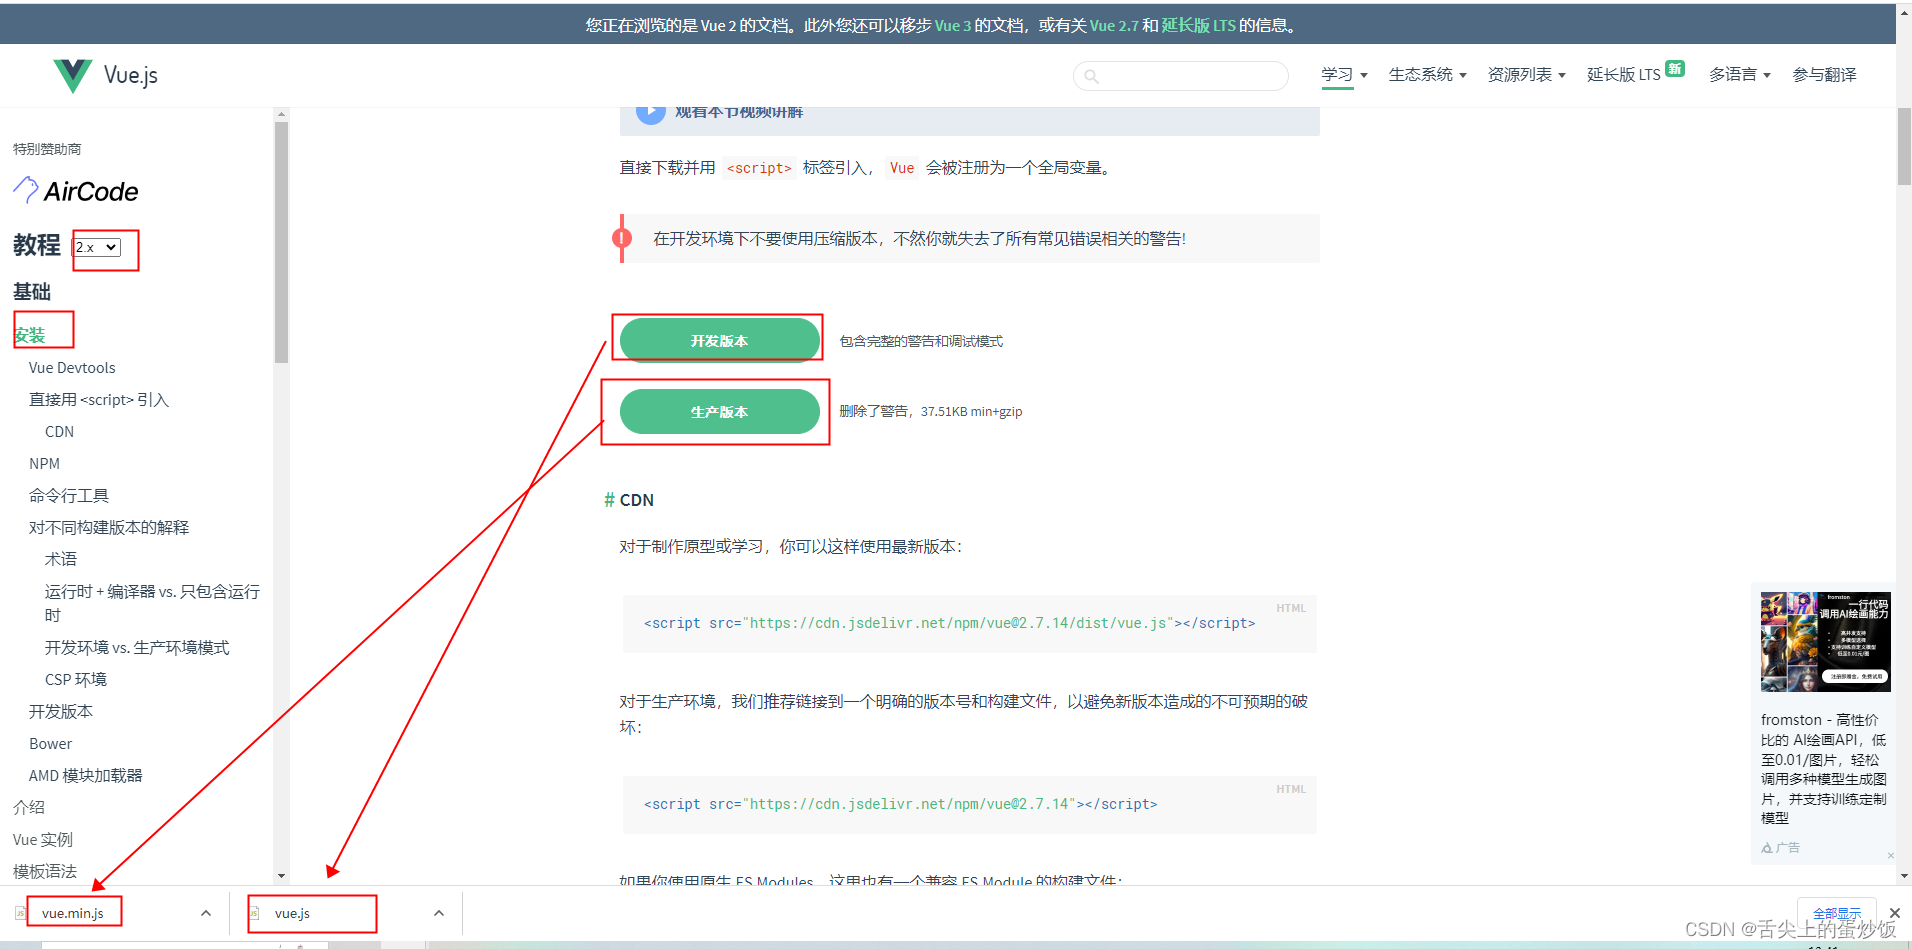The image size is (1912, 949).
Task: Open vue.min.js download options chevron
Action: pos(206,913)
